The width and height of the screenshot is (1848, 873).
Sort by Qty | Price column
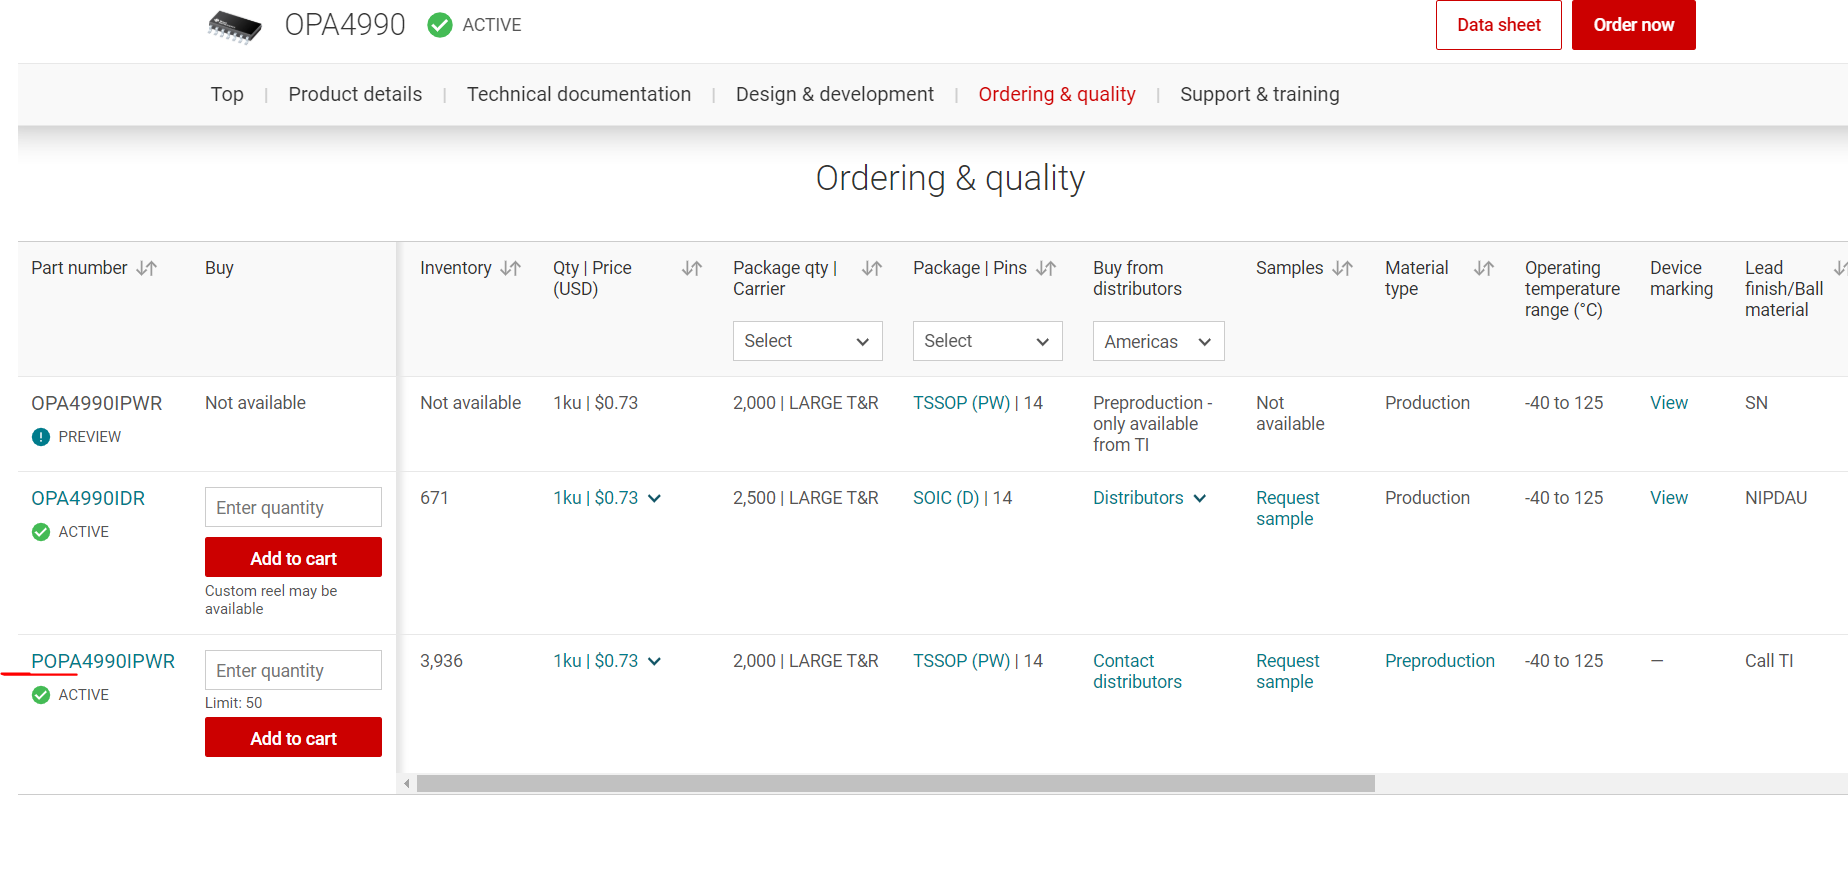point(692,268)
